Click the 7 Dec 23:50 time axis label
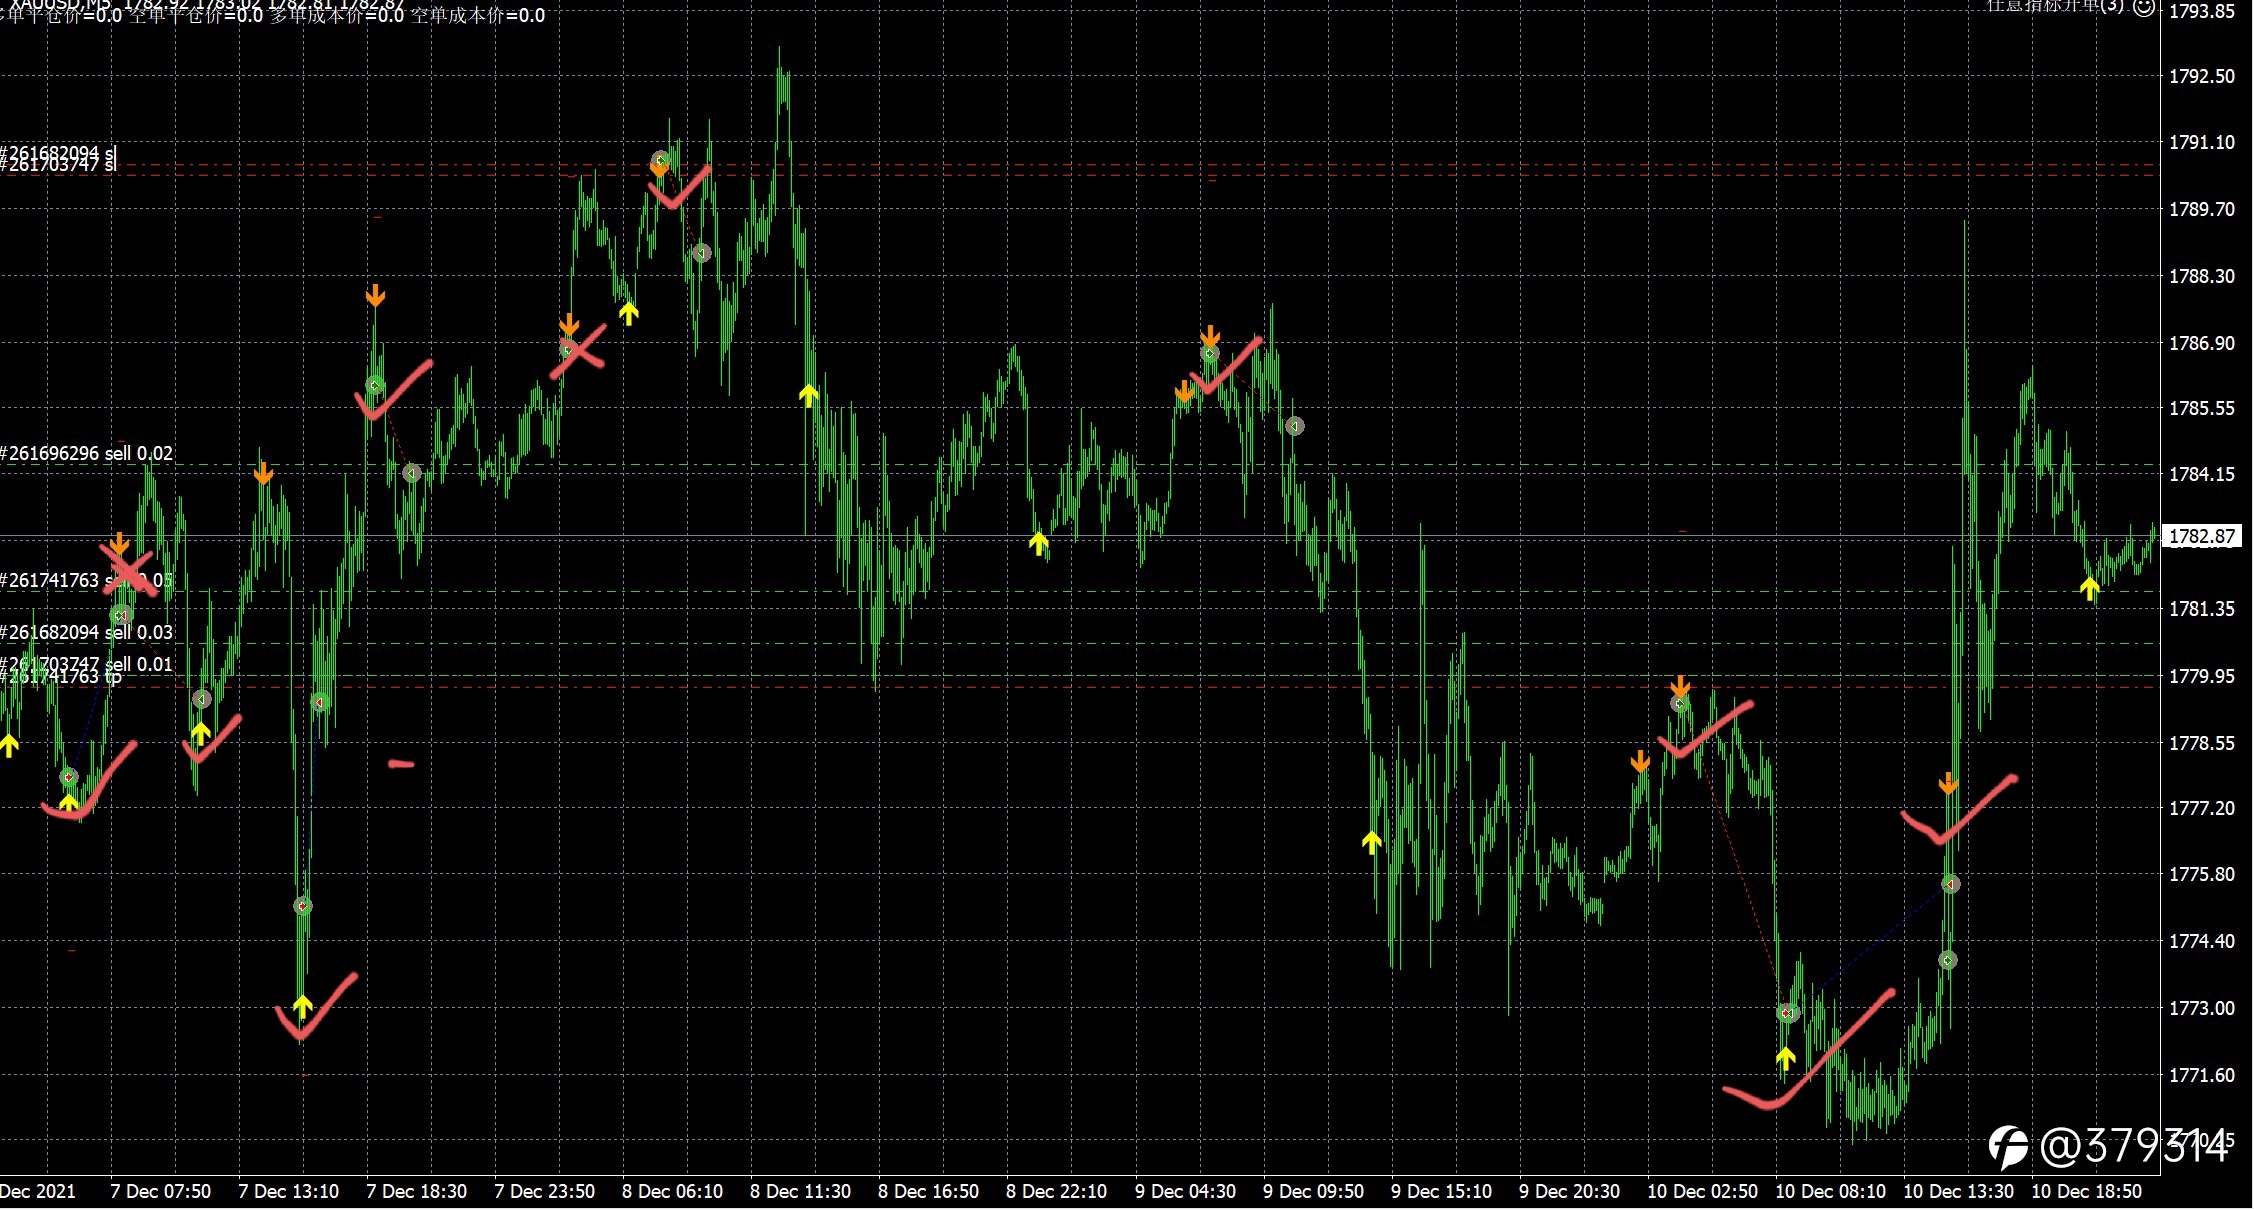 pos(545,1192)
